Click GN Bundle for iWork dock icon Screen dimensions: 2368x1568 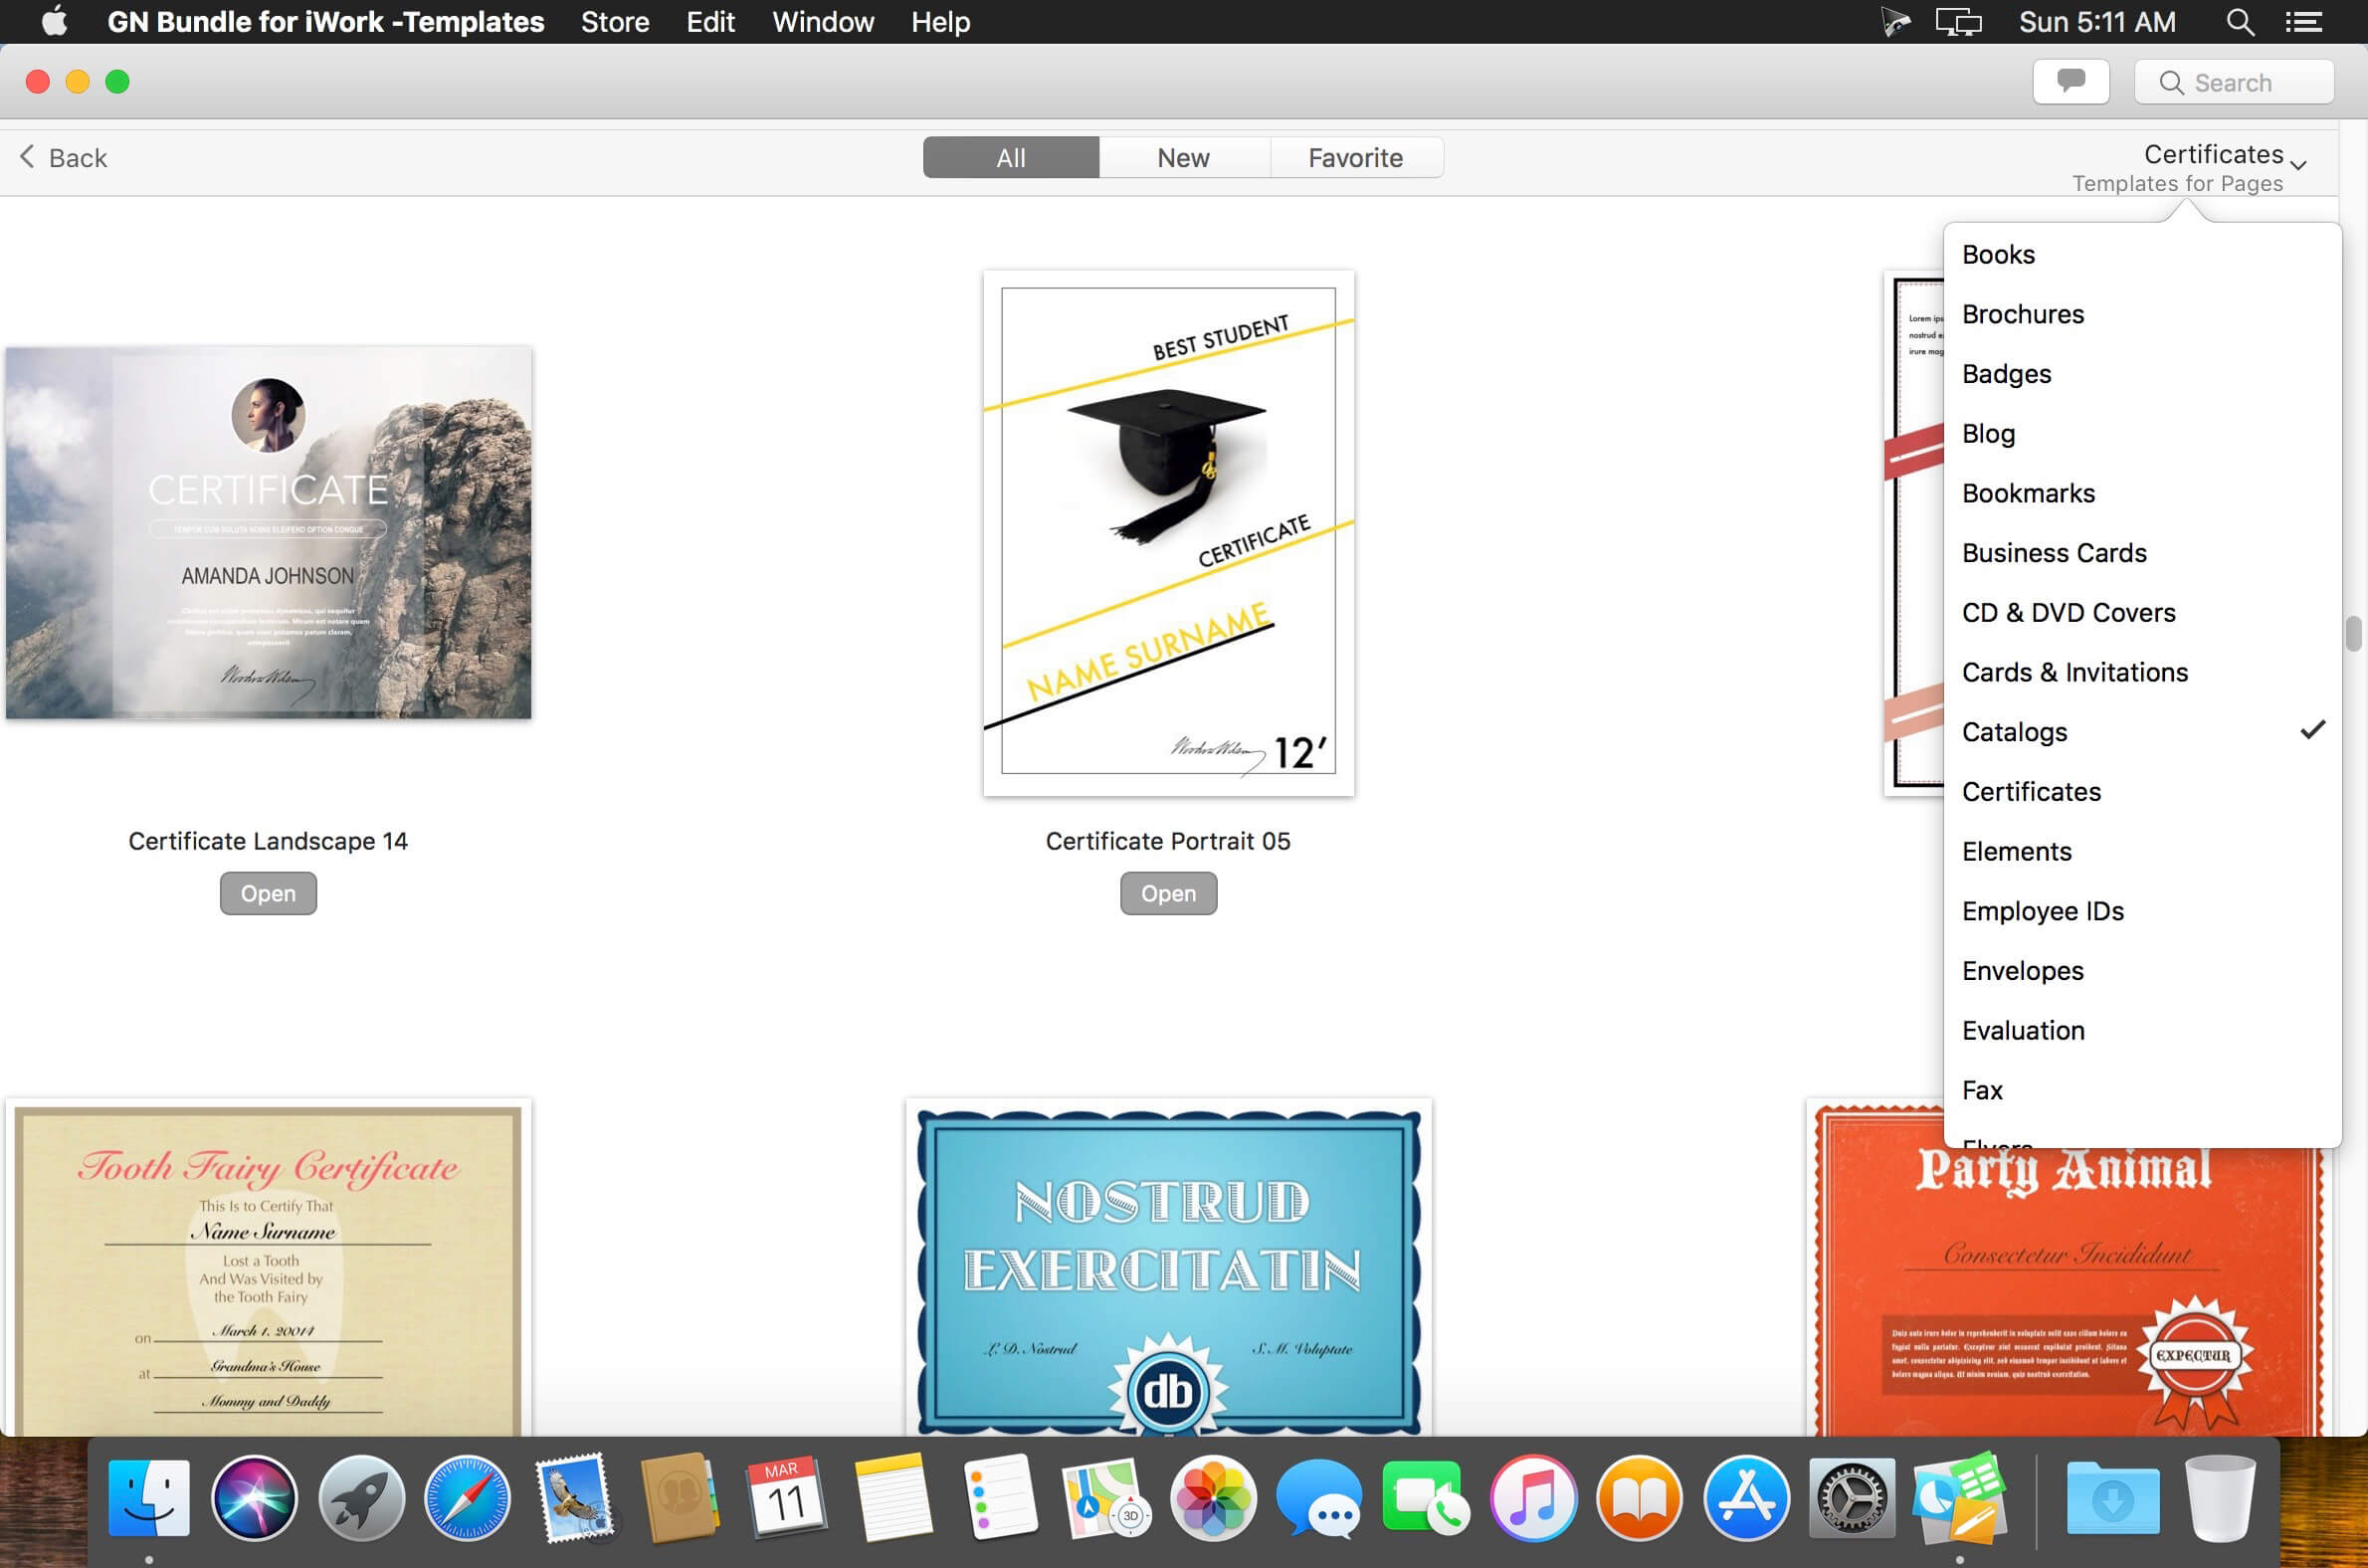click(x=1959, y=1497)
